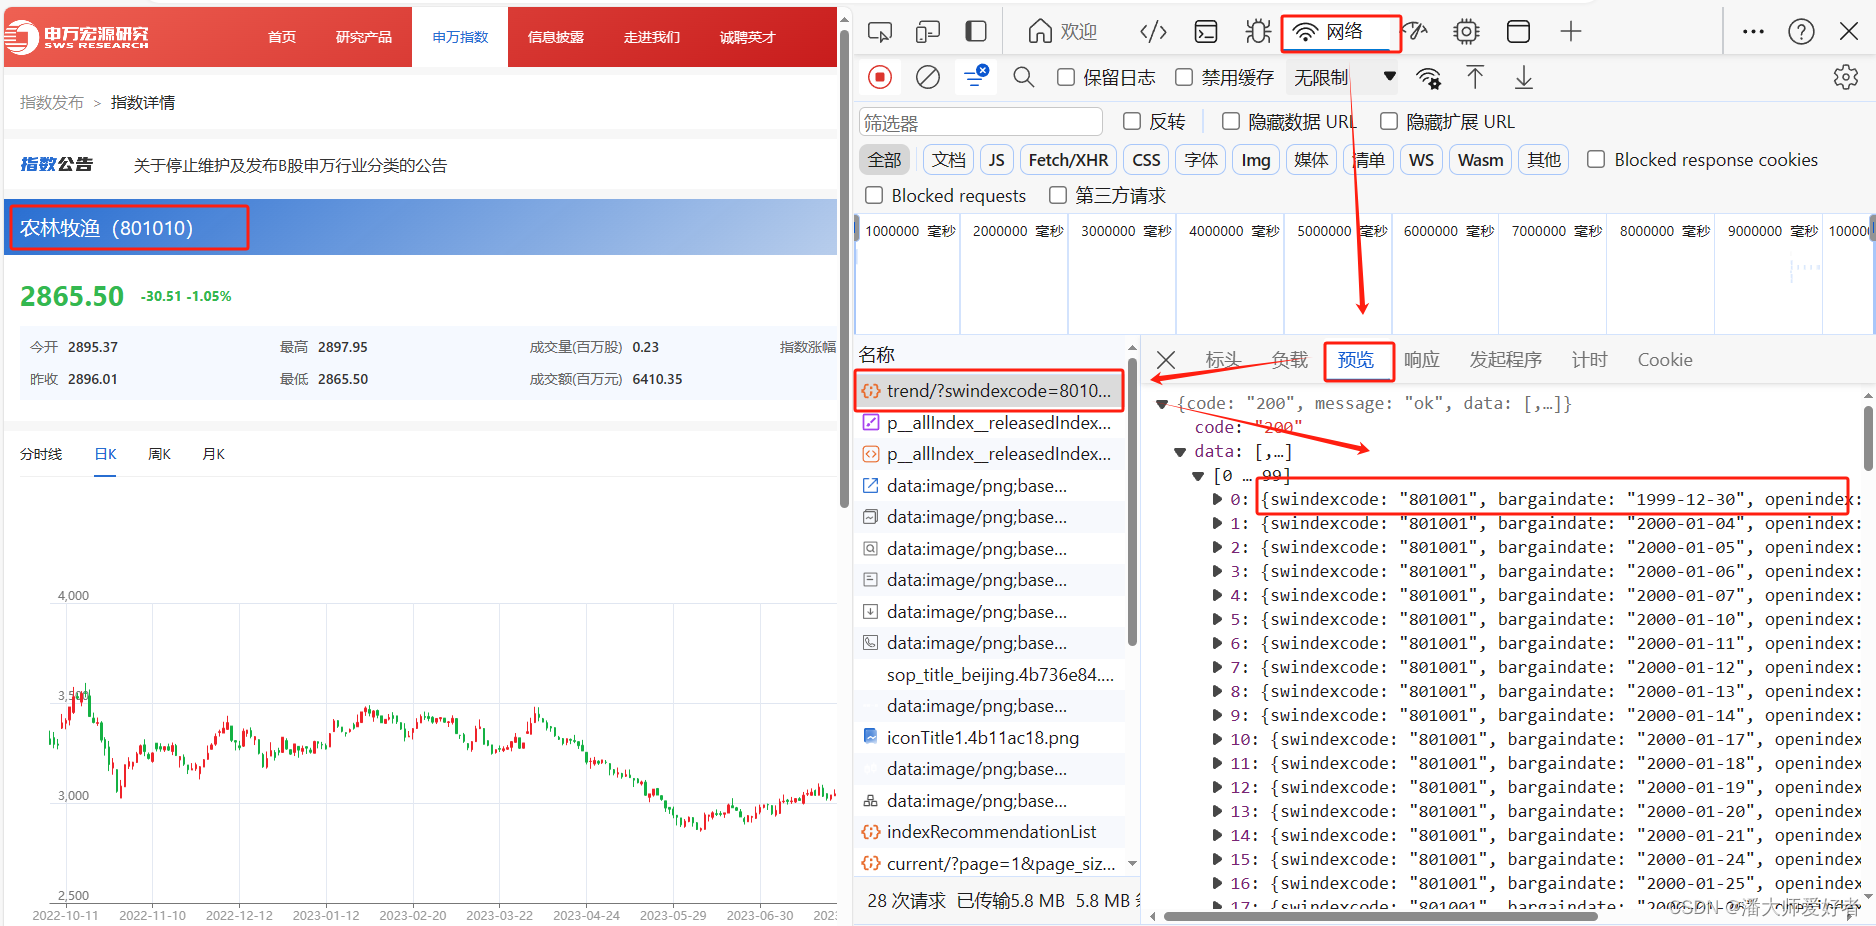
Task: Open the Console panel icon
Action: click(1207, 32)
